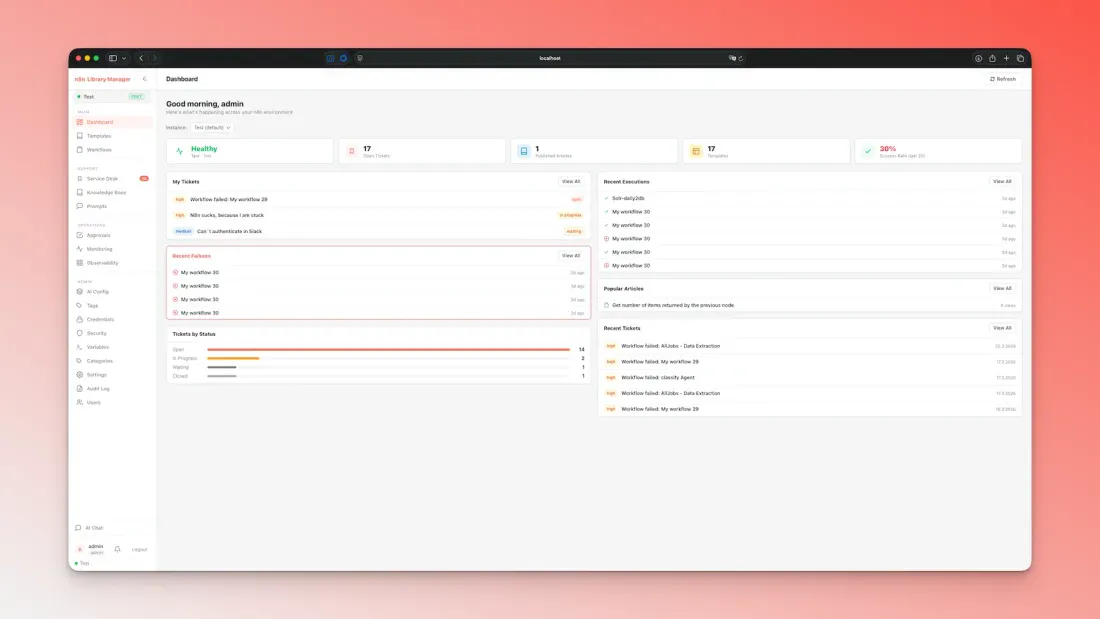1100x619 pixels.
Task: Select the Tags label icon
Action: click(x=79, y=305)
